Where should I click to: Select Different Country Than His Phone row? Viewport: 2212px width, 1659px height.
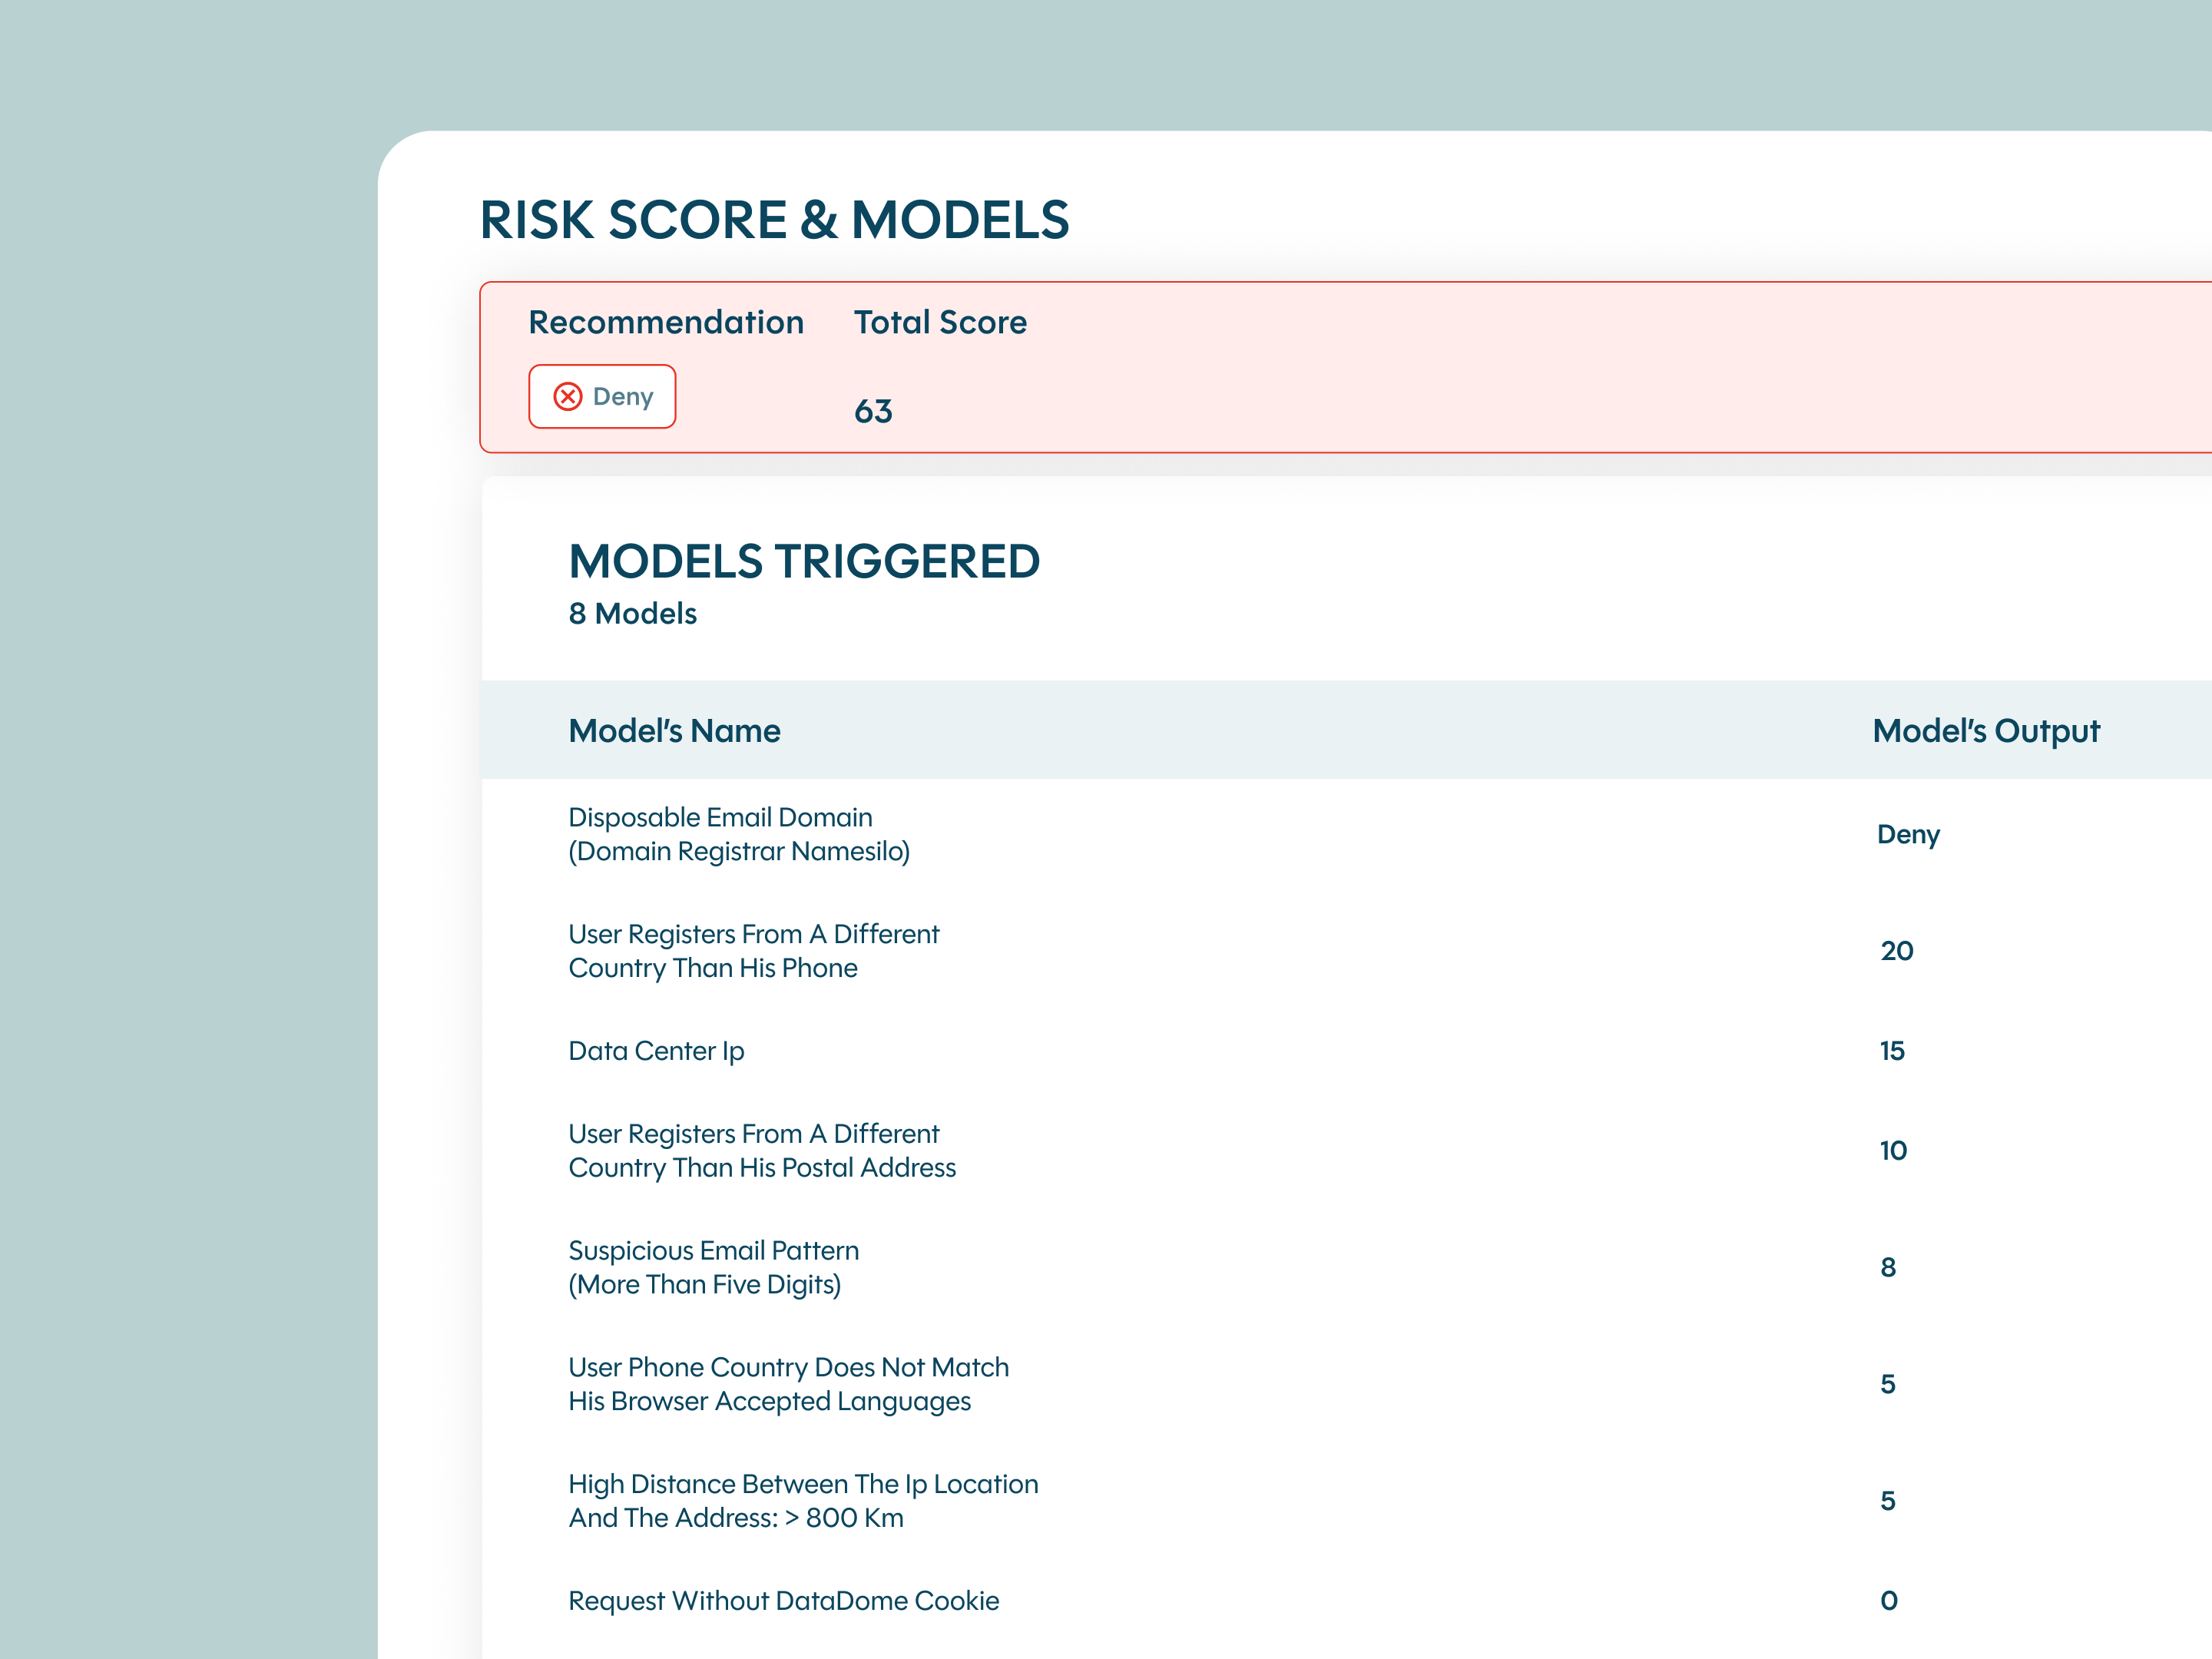pyautogui.click(x=1346, y=951)
